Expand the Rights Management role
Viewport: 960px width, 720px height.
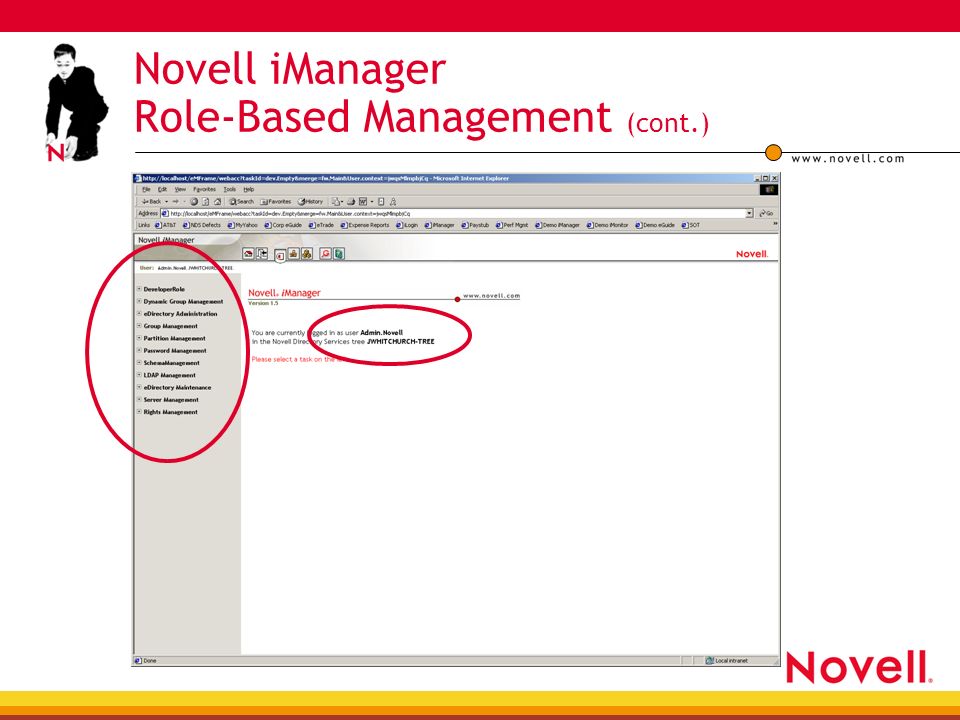click(x=139, y=411)
